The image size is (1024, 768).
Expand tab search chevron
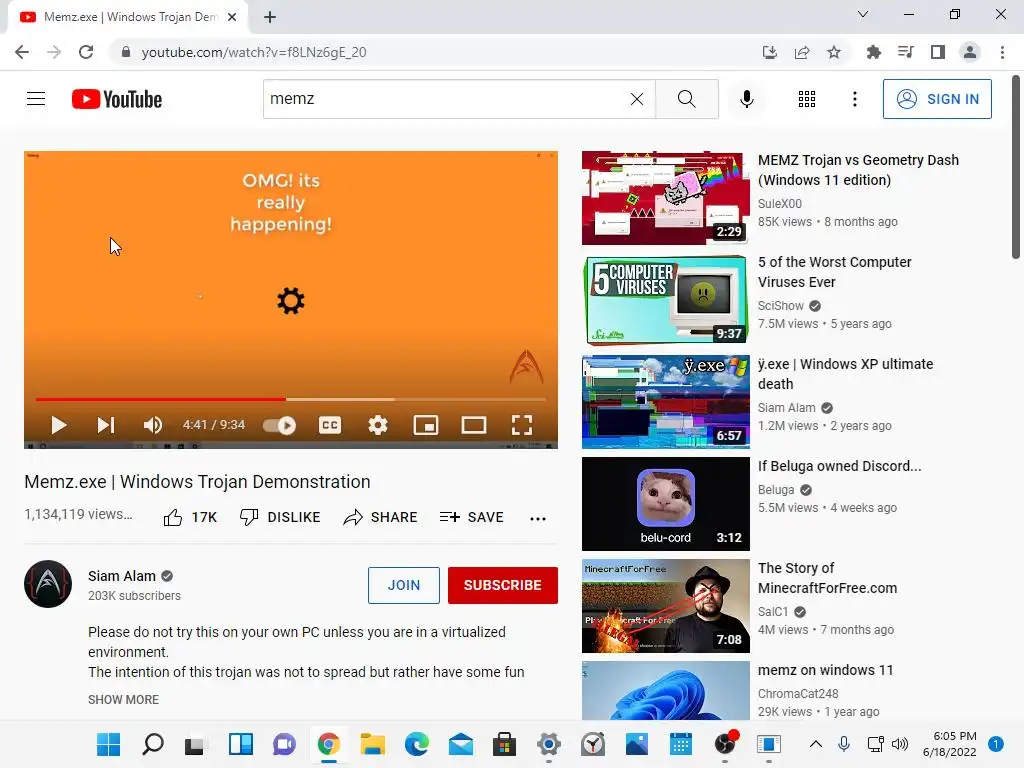pos(863,14)
